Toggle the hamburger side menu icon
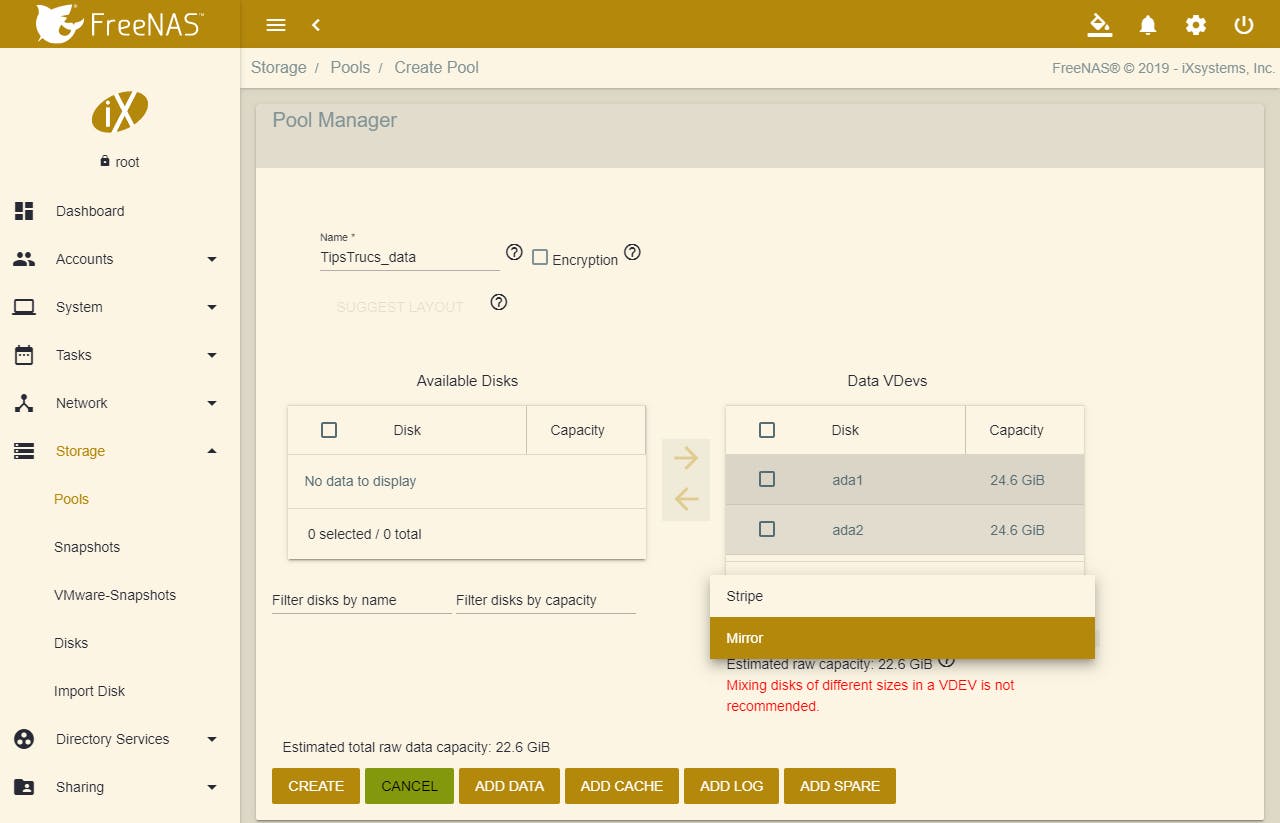 pos(276,25)
